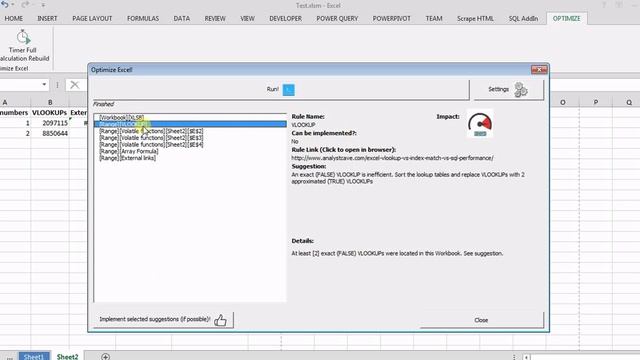
Task: Open the INSERT ribbon tab
Action: pos(47,18)
